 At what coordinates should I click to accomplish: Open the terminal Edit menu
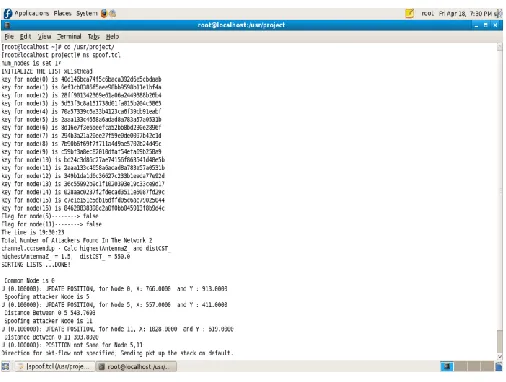coord(25,37)
